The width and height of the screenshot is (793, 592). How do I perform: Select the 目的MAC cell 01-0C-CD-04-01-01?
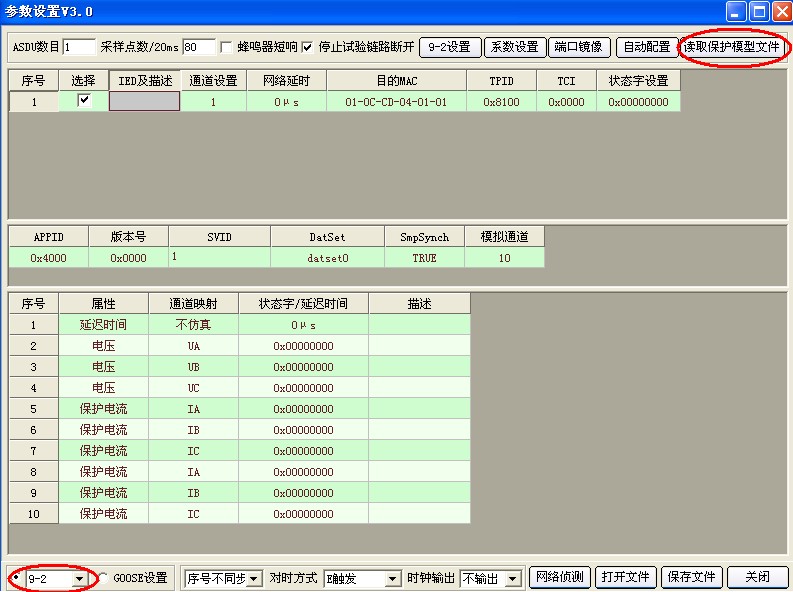click(396, 102)
